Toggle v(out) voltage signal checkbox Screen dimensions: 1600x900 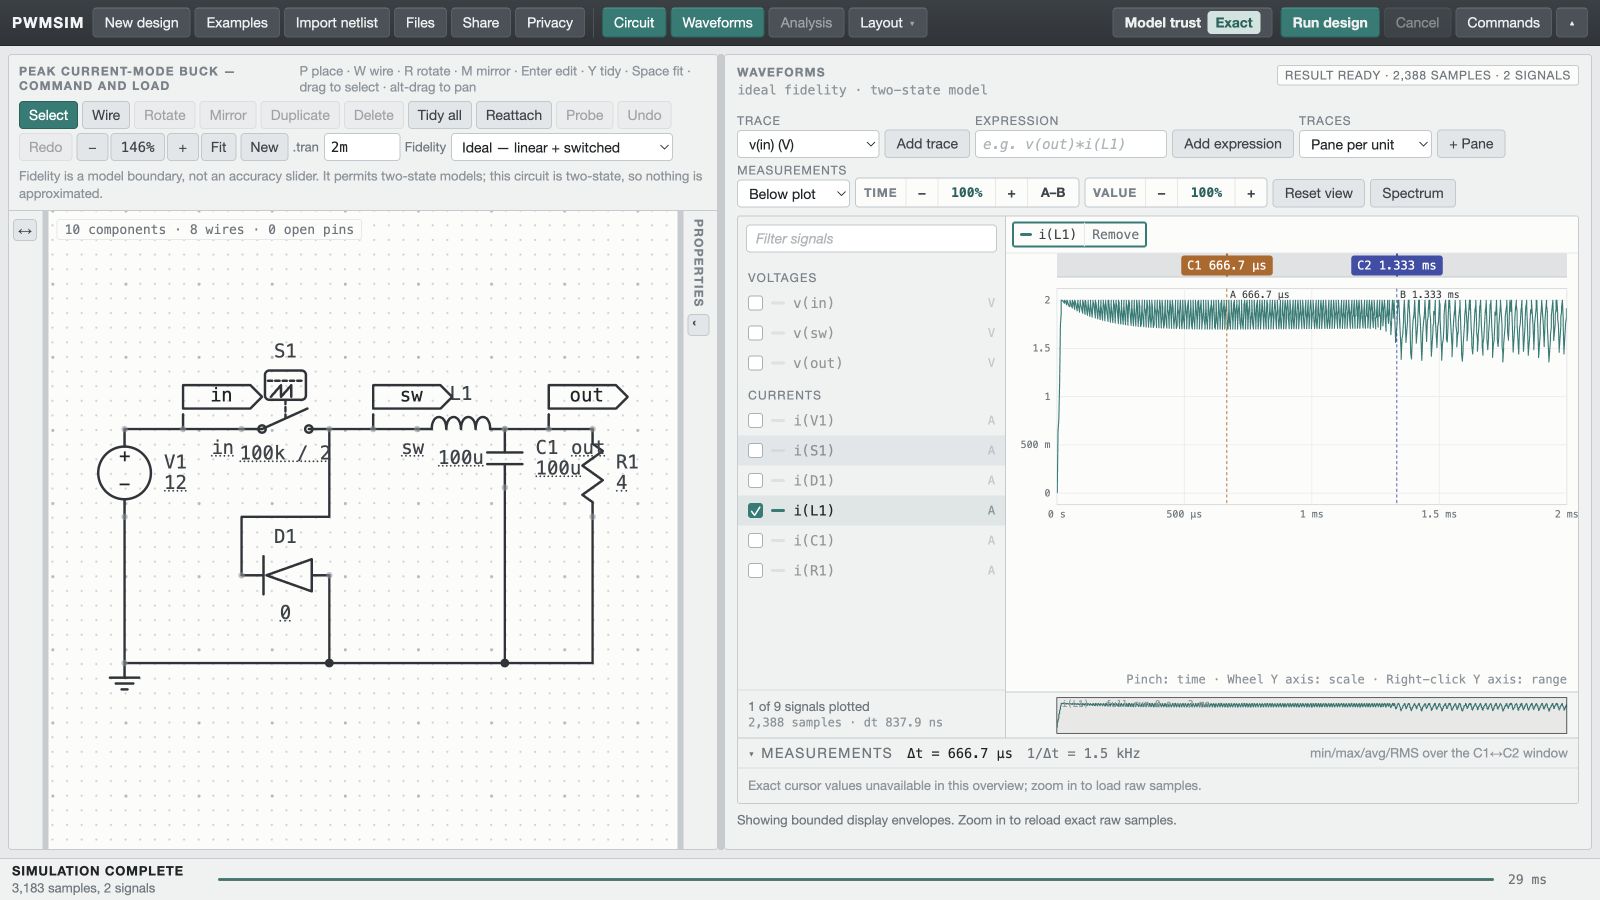[x=755, y=363]
